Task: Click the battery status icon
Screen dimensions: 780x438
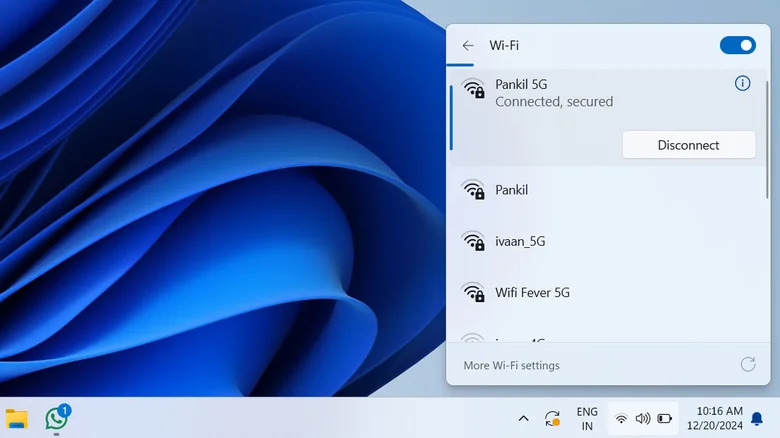Action: (664, 418)
